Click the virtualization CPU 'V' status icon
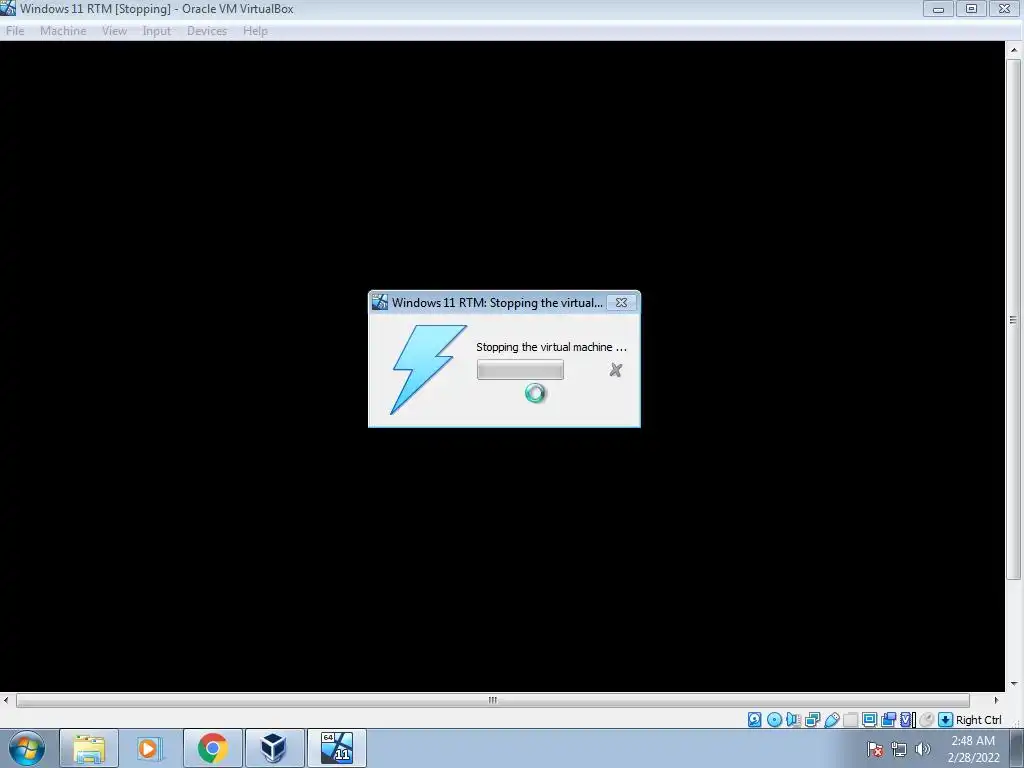Image resolution: width=1024 pixels, height=768 pixels. pos(907,720)
